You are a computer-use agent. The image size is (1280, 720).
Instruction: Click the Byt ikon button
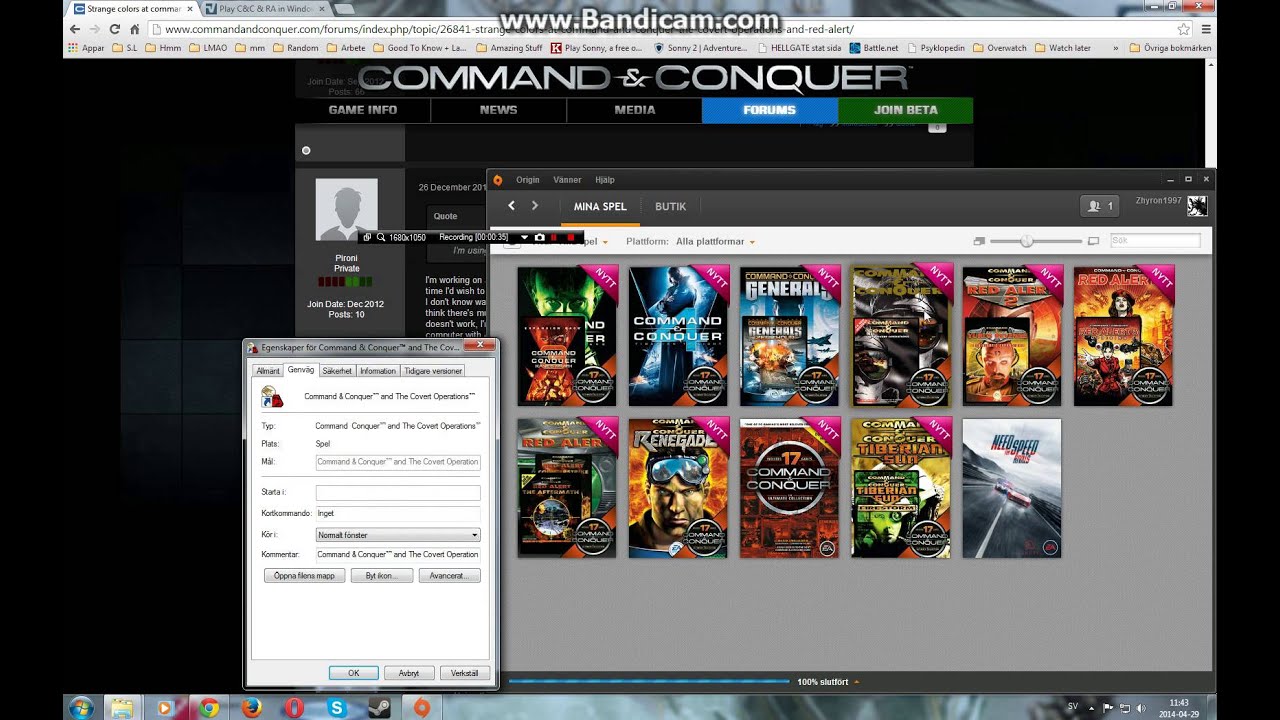pos(382,576)
